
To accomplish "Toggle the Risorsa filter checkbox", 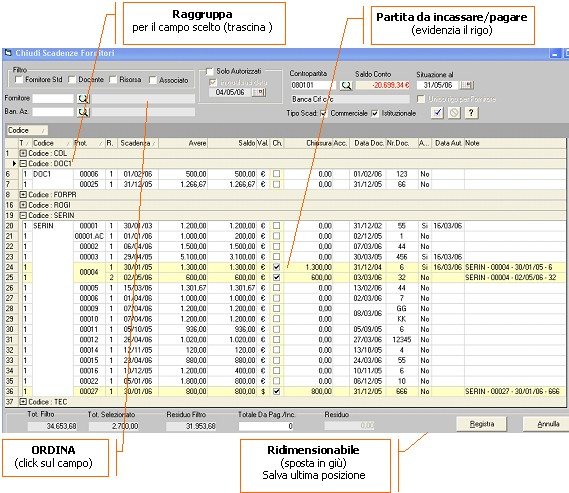I will click(113, 79).
